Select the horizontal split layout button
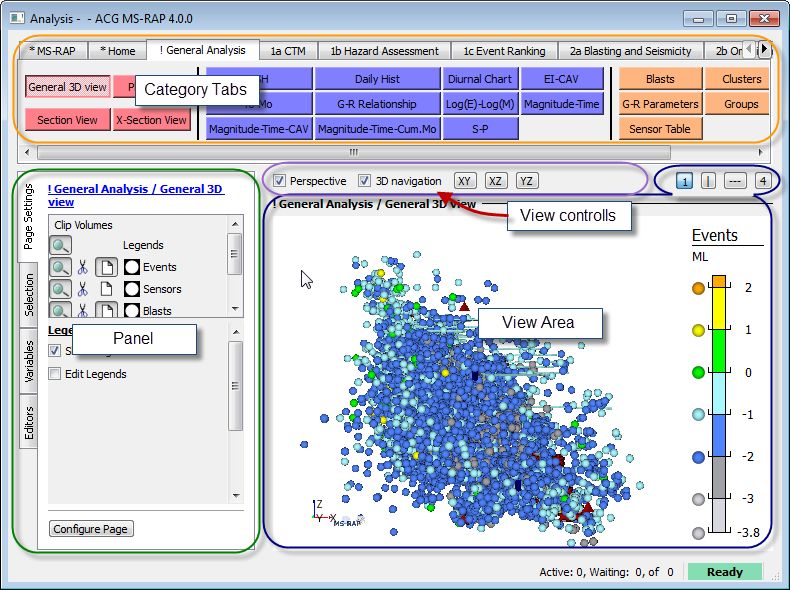 click(735, 180)
